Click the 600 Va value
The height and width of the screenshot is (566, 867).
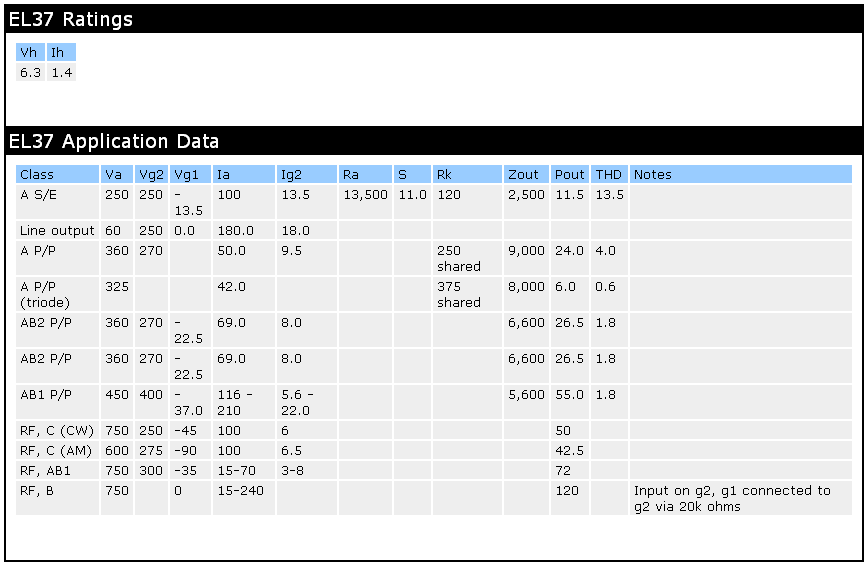point(117,450)
